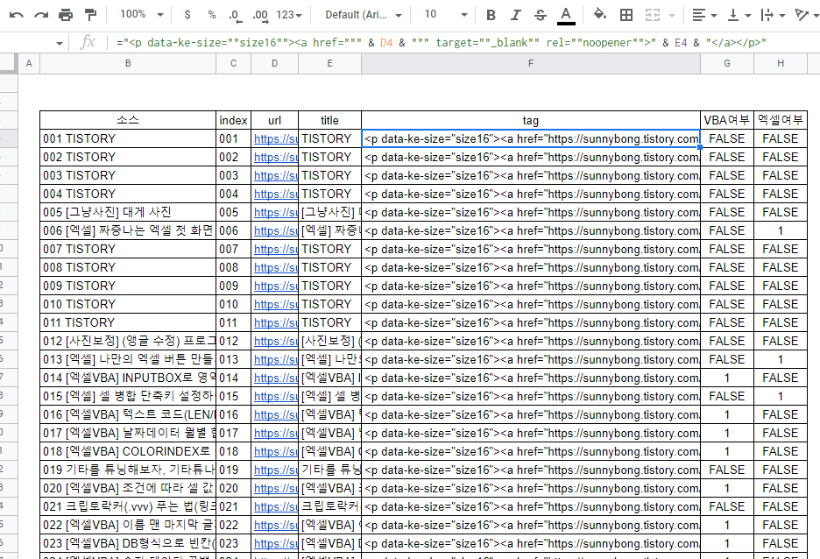The height and width of the screenshot is (559, 820).
Task: Open the url link in row 001
Action: click(276, 139)
